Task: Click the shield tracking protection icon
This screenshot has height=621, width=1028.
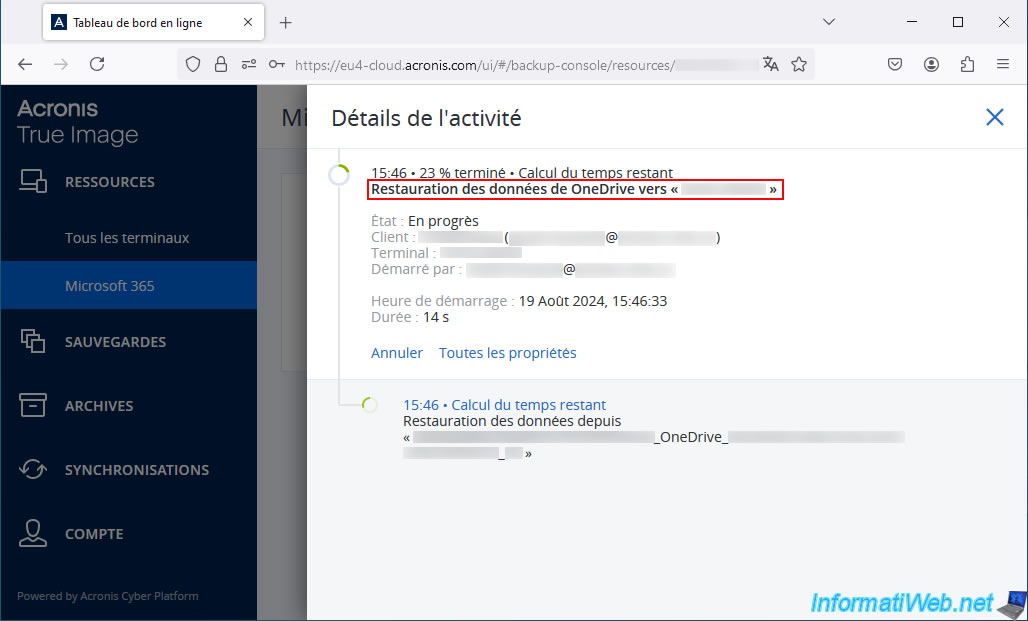Action: click(x=193, y=64)
